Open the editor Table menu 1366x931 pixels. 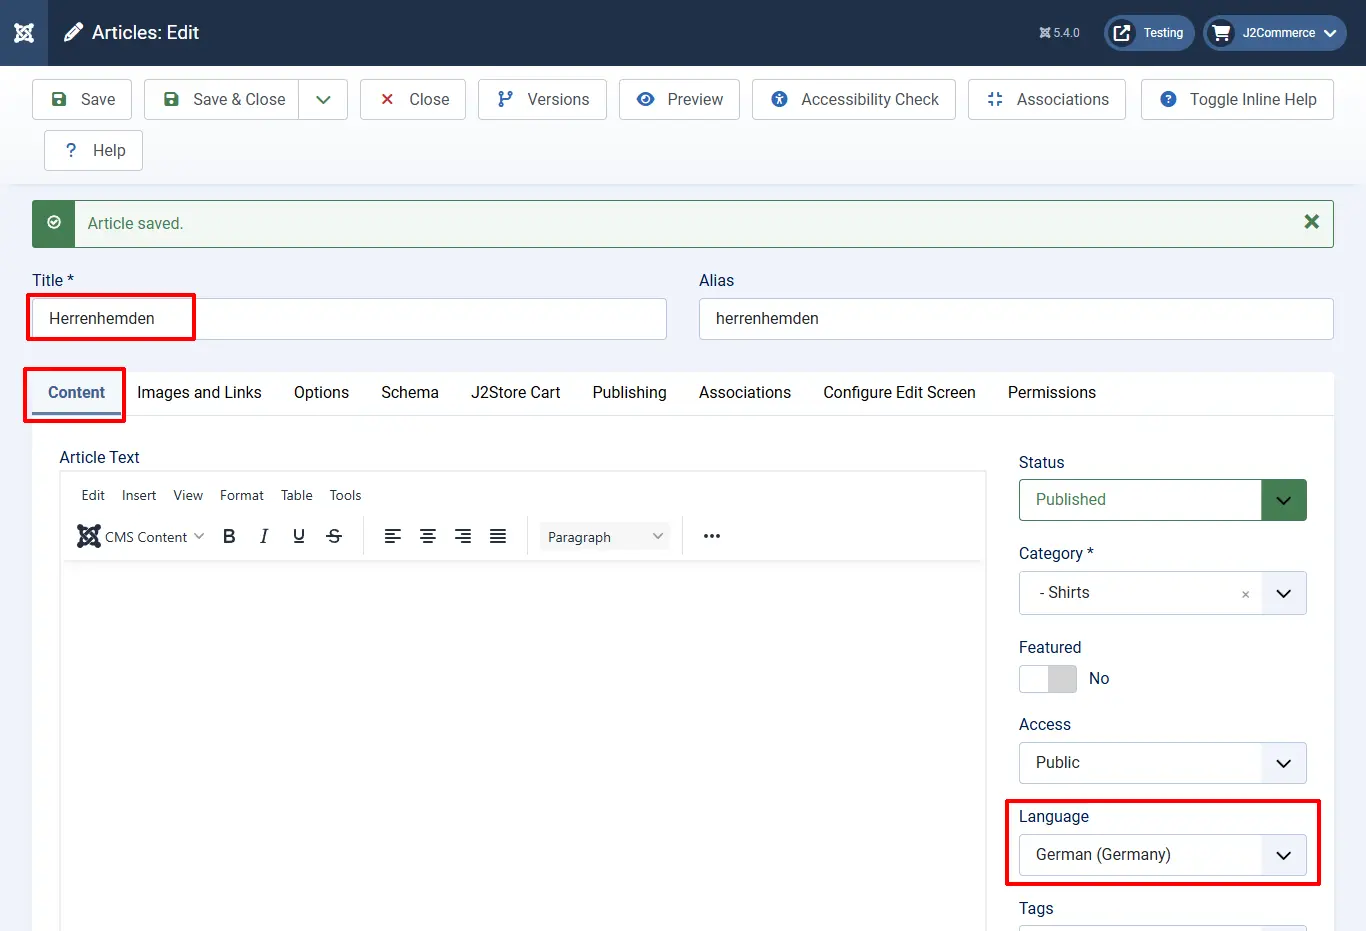click(297, 495)
